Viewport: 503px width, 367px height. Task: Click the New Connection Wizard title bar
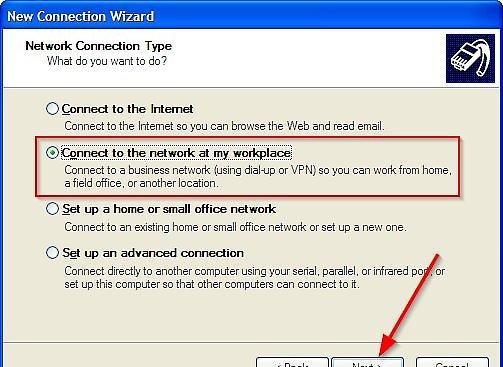251,15
